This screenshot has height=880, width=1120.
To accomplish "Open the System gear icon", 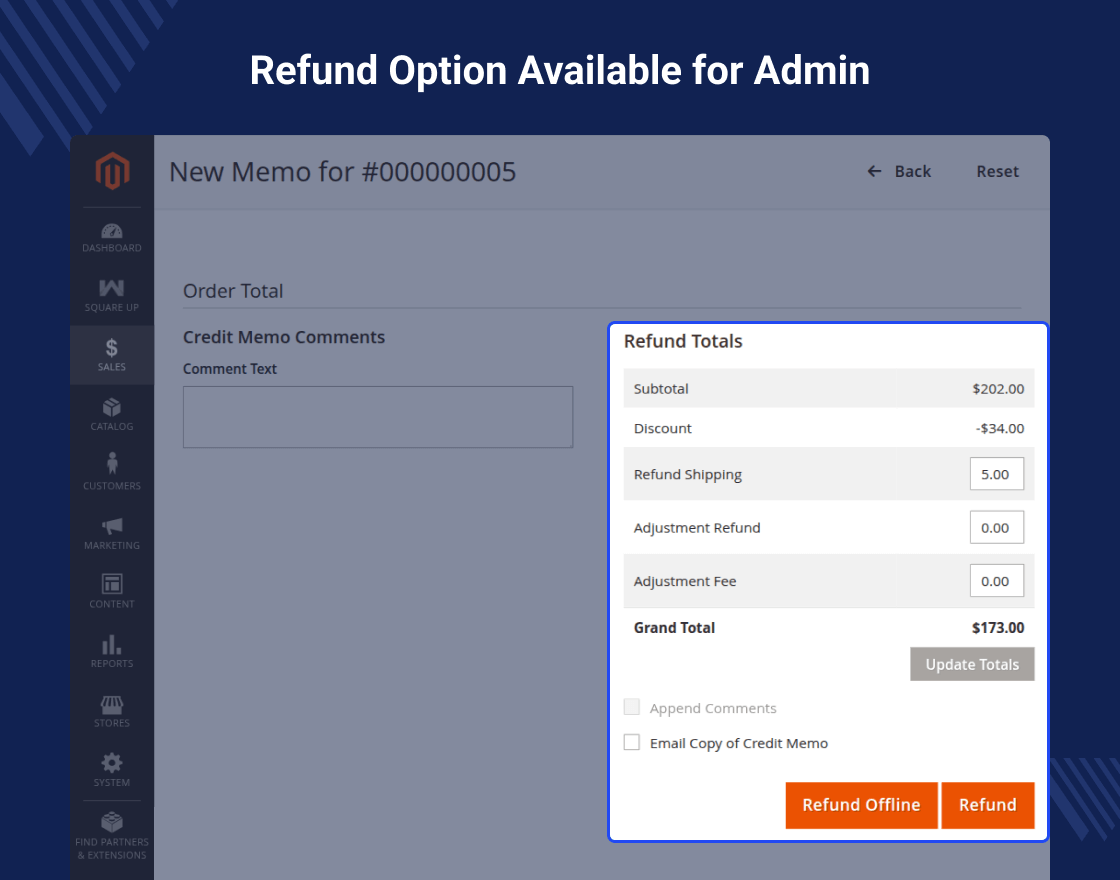I will pos(112,763).
